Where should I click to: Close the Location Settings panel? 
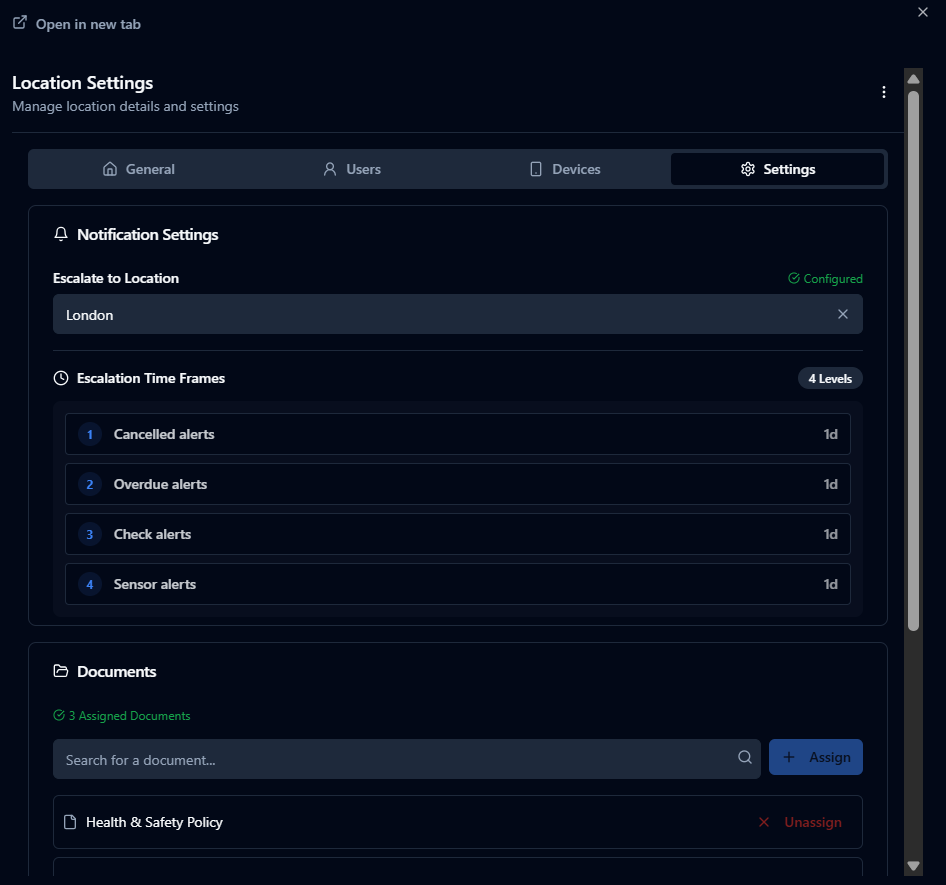(922, 12)
